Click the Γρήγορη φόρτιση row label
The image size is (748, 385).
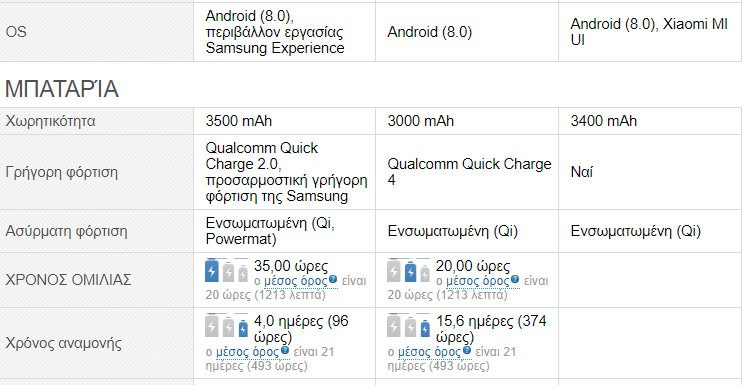tap(61, 172)
